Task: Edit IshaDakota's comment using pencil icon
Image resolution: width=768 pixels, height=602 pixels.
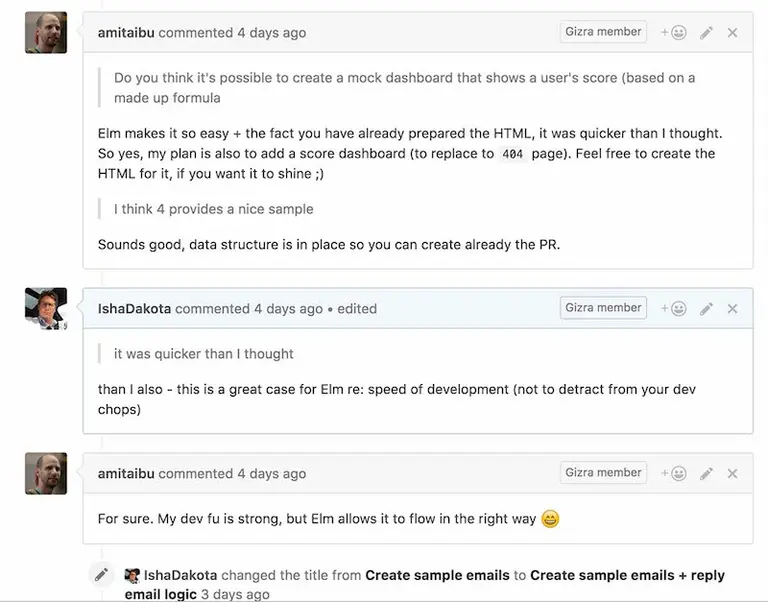Action: tap(706, 309)
